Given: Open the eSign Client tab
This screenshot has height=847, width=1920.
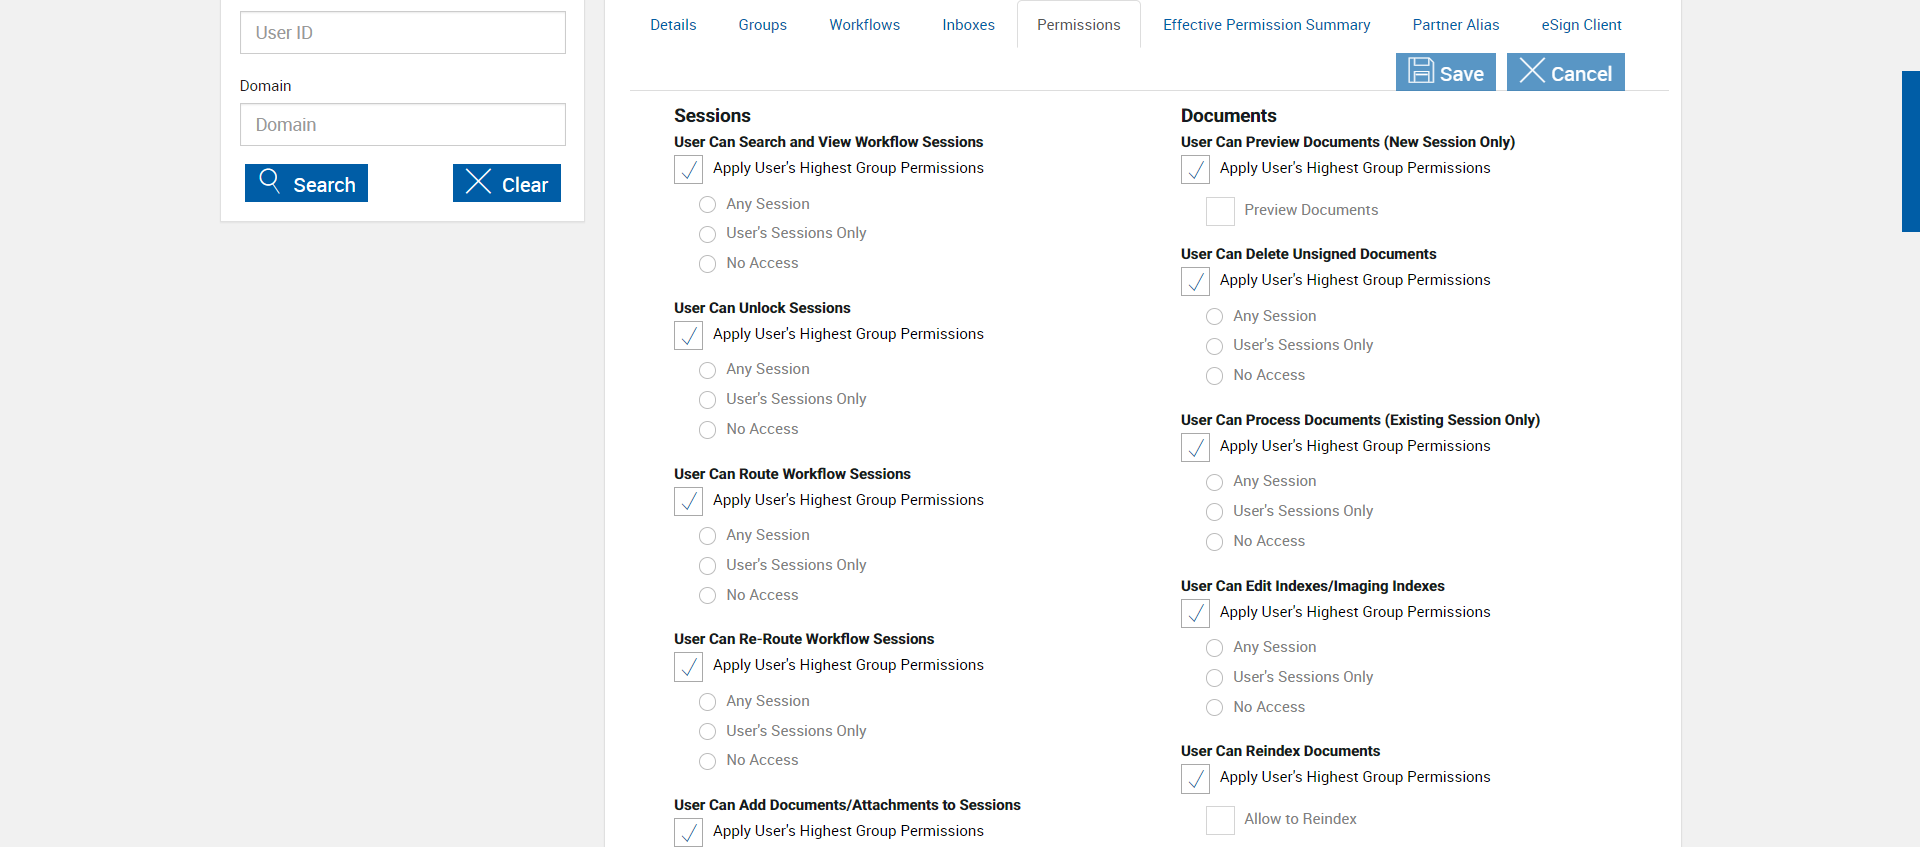Looking at the screenshot, I should click(1581, 25).
